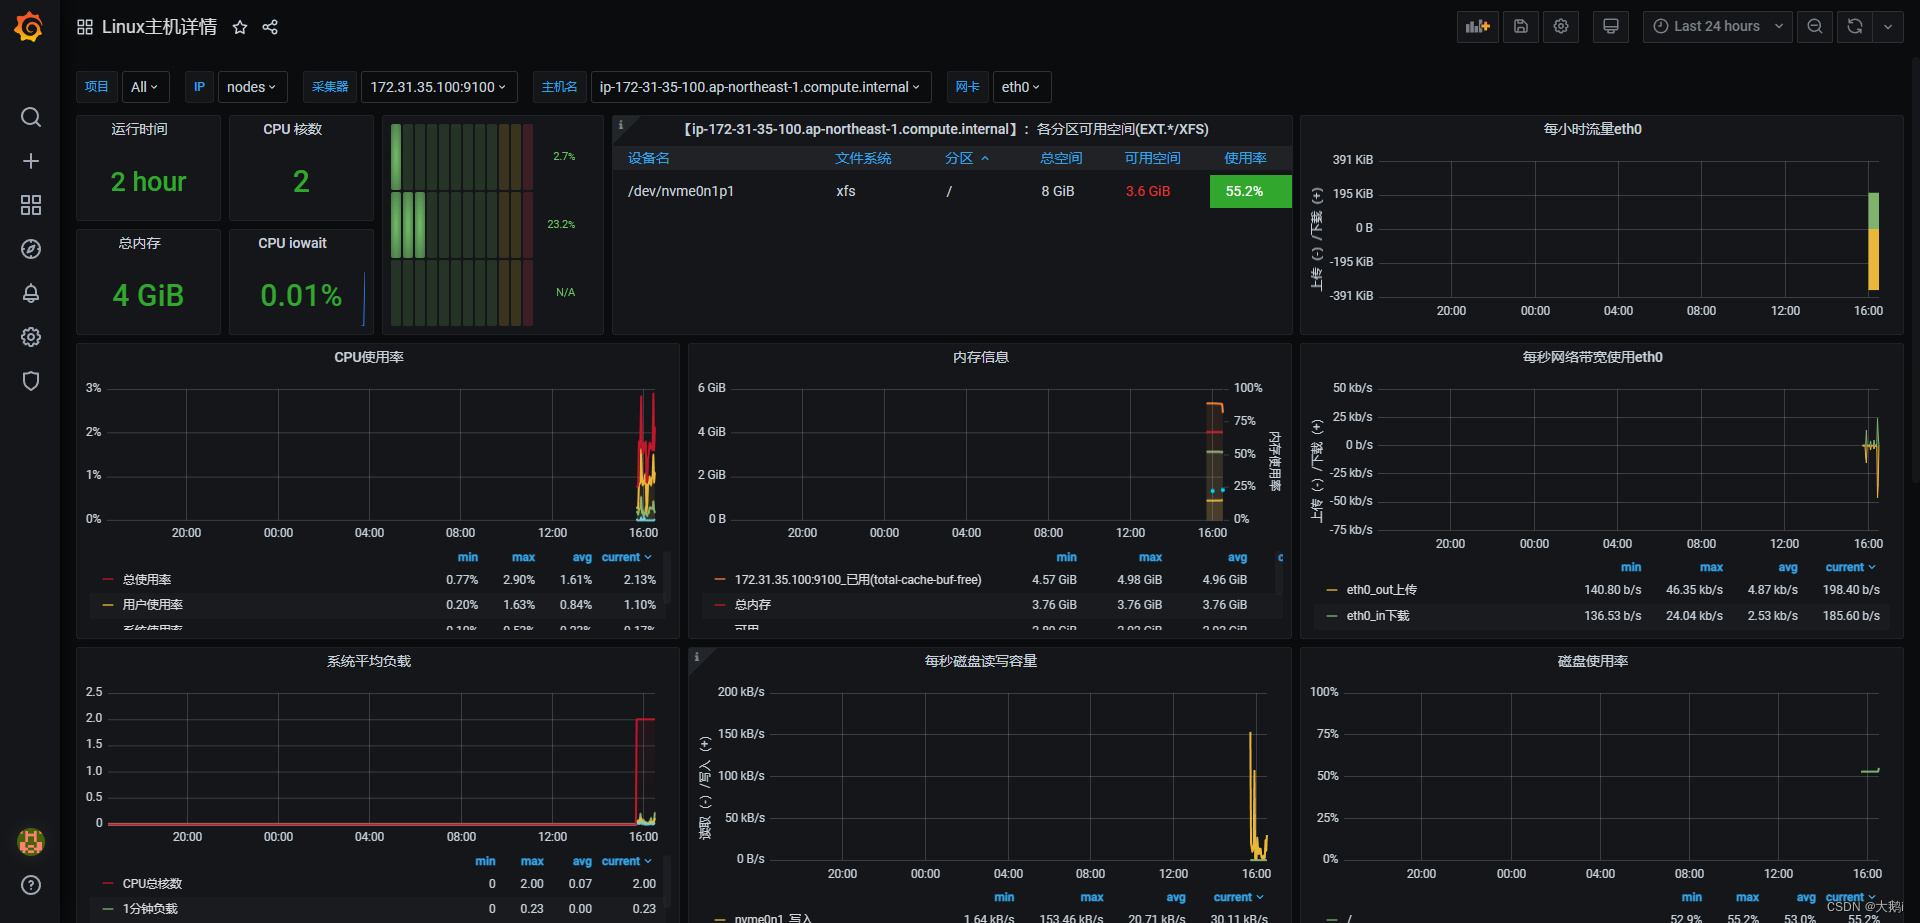Click the 55.2% usage cell
This screenshot has height=923, width=1920.
[1250, 191]
